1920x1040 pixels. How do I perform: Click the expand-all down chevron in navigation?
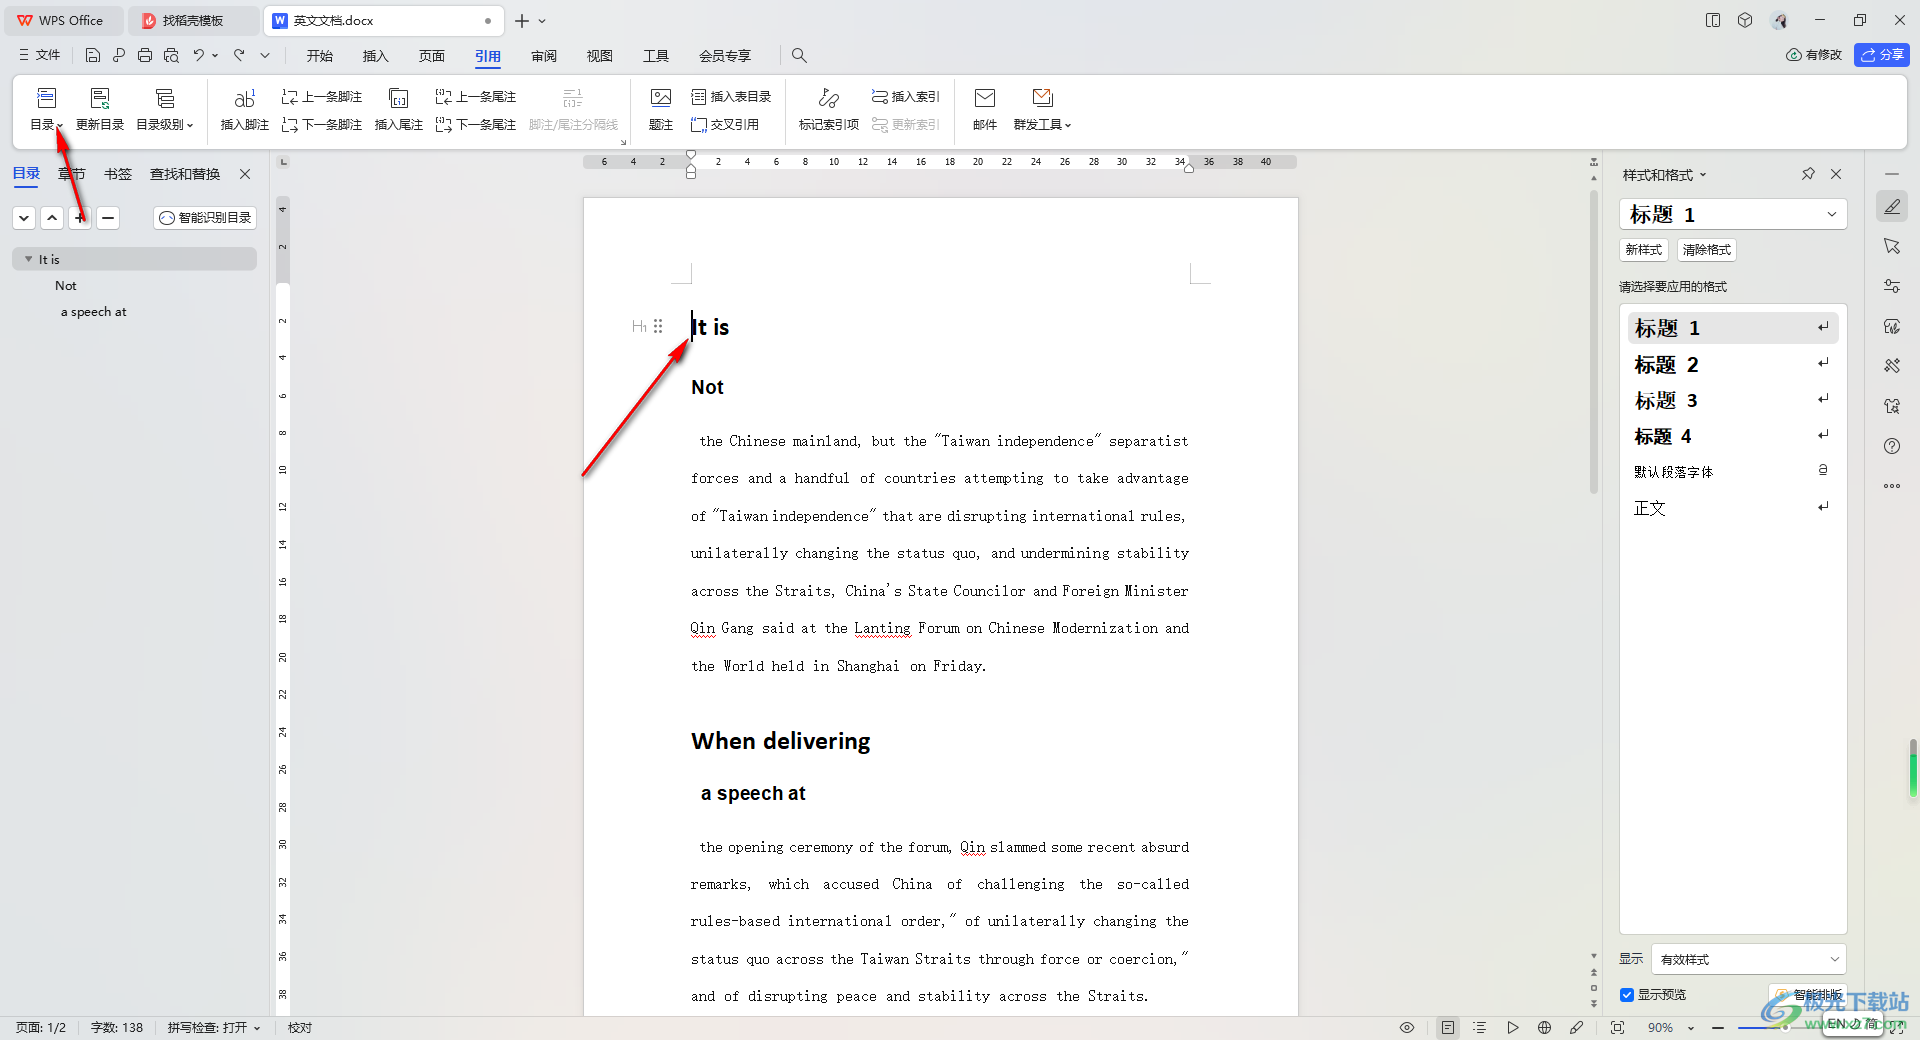click(x=24, y=218)
